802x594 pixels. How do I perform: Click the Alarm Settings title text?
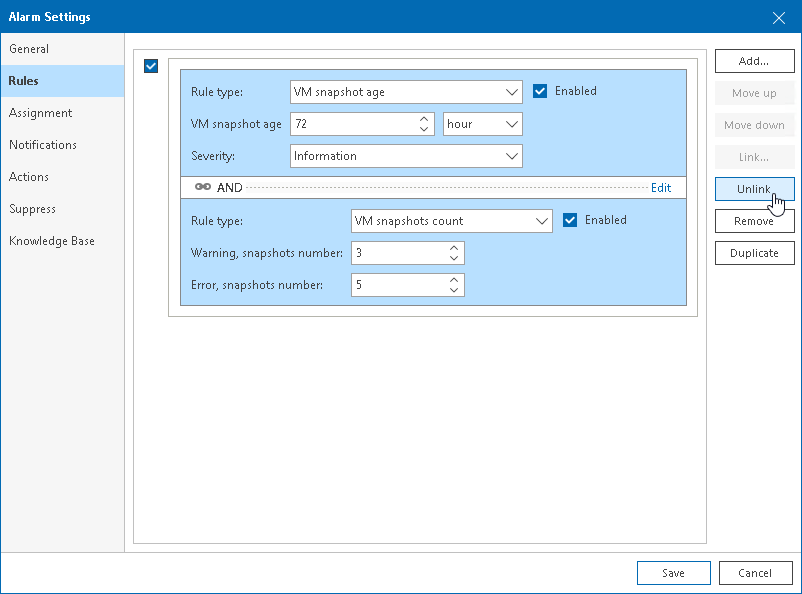[x=50, y=17]
